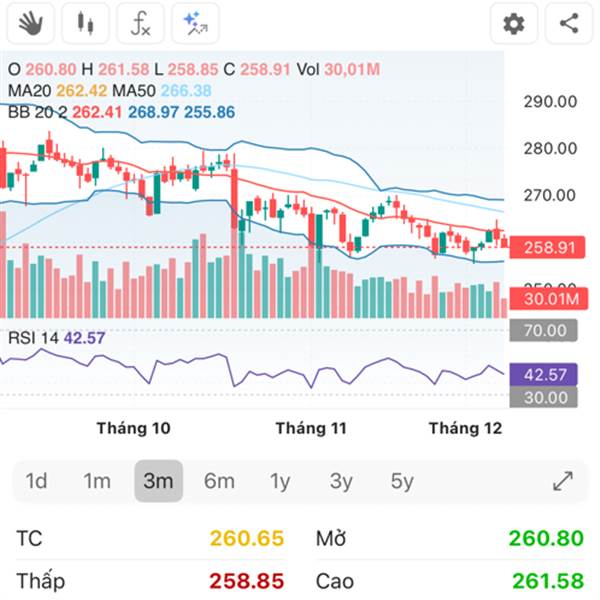Open chart settings gear

513,23
